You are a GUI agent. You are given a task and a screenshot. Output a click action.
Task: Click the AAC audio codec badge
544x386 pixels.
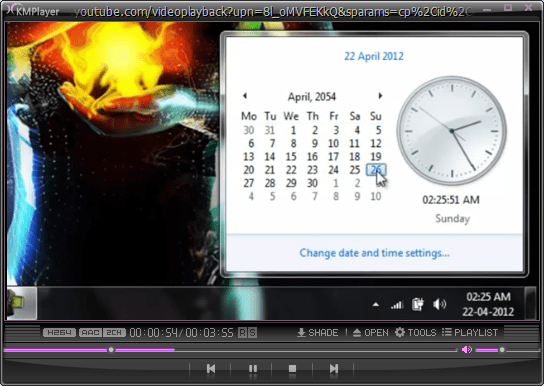click(x=91, y=333)
